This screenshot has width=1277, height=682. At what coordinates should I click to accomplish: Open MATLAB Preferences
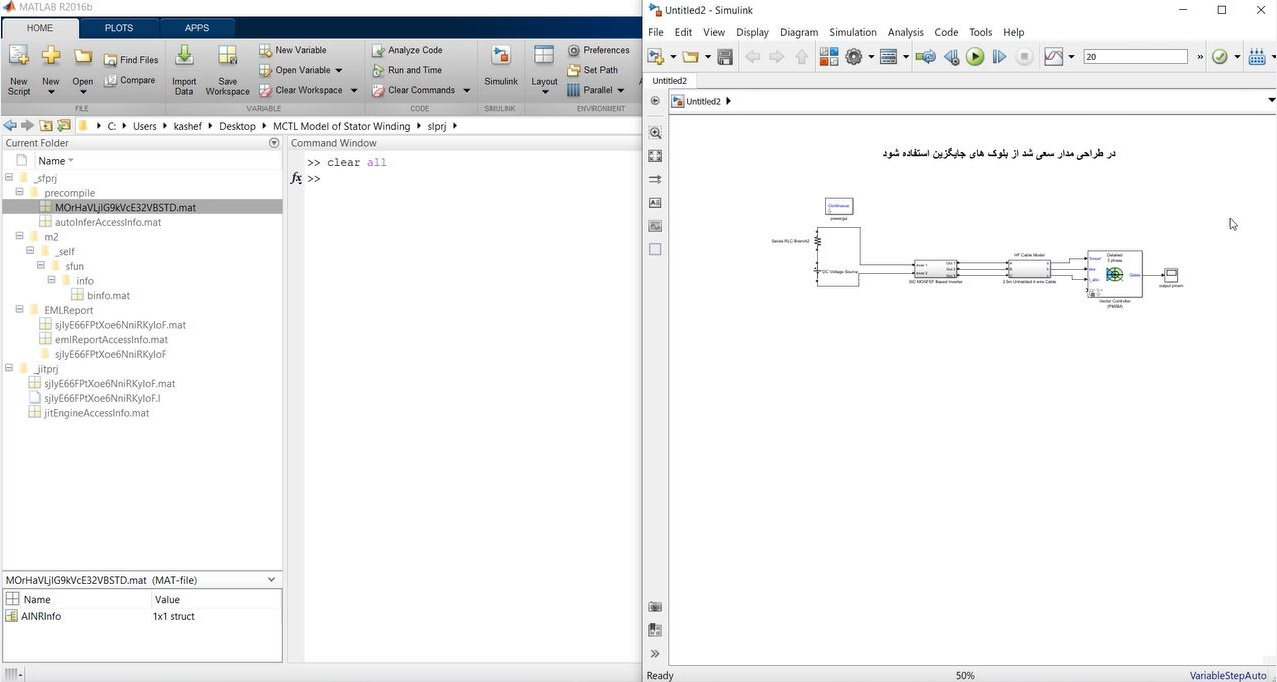(599, 50)
